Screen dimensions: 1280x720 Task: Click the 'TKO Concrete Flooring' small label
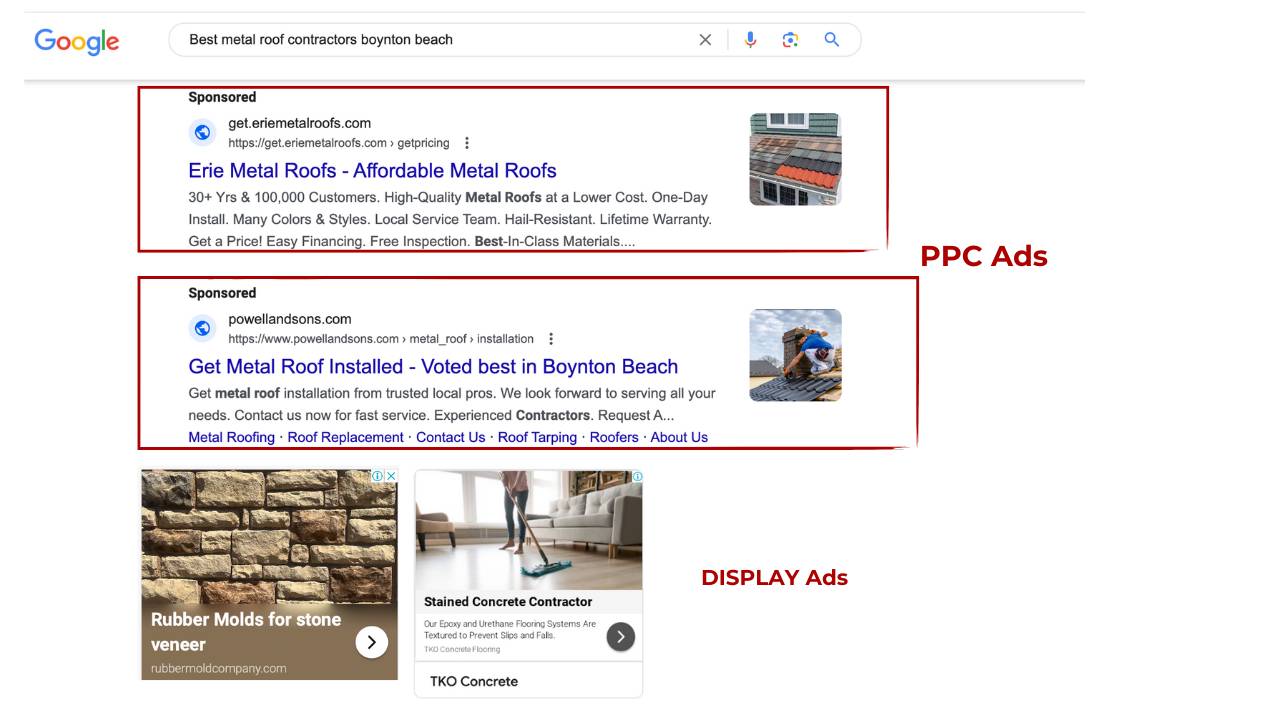click(x=462, y=649)
